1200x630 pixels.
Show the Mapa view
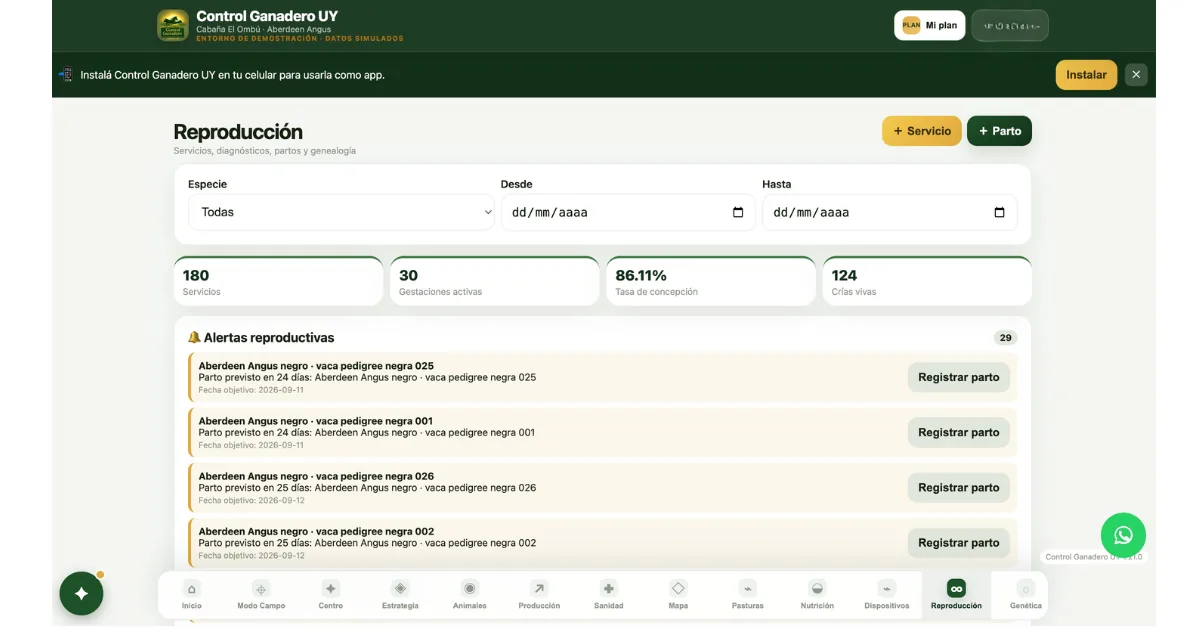coord(678,594)
